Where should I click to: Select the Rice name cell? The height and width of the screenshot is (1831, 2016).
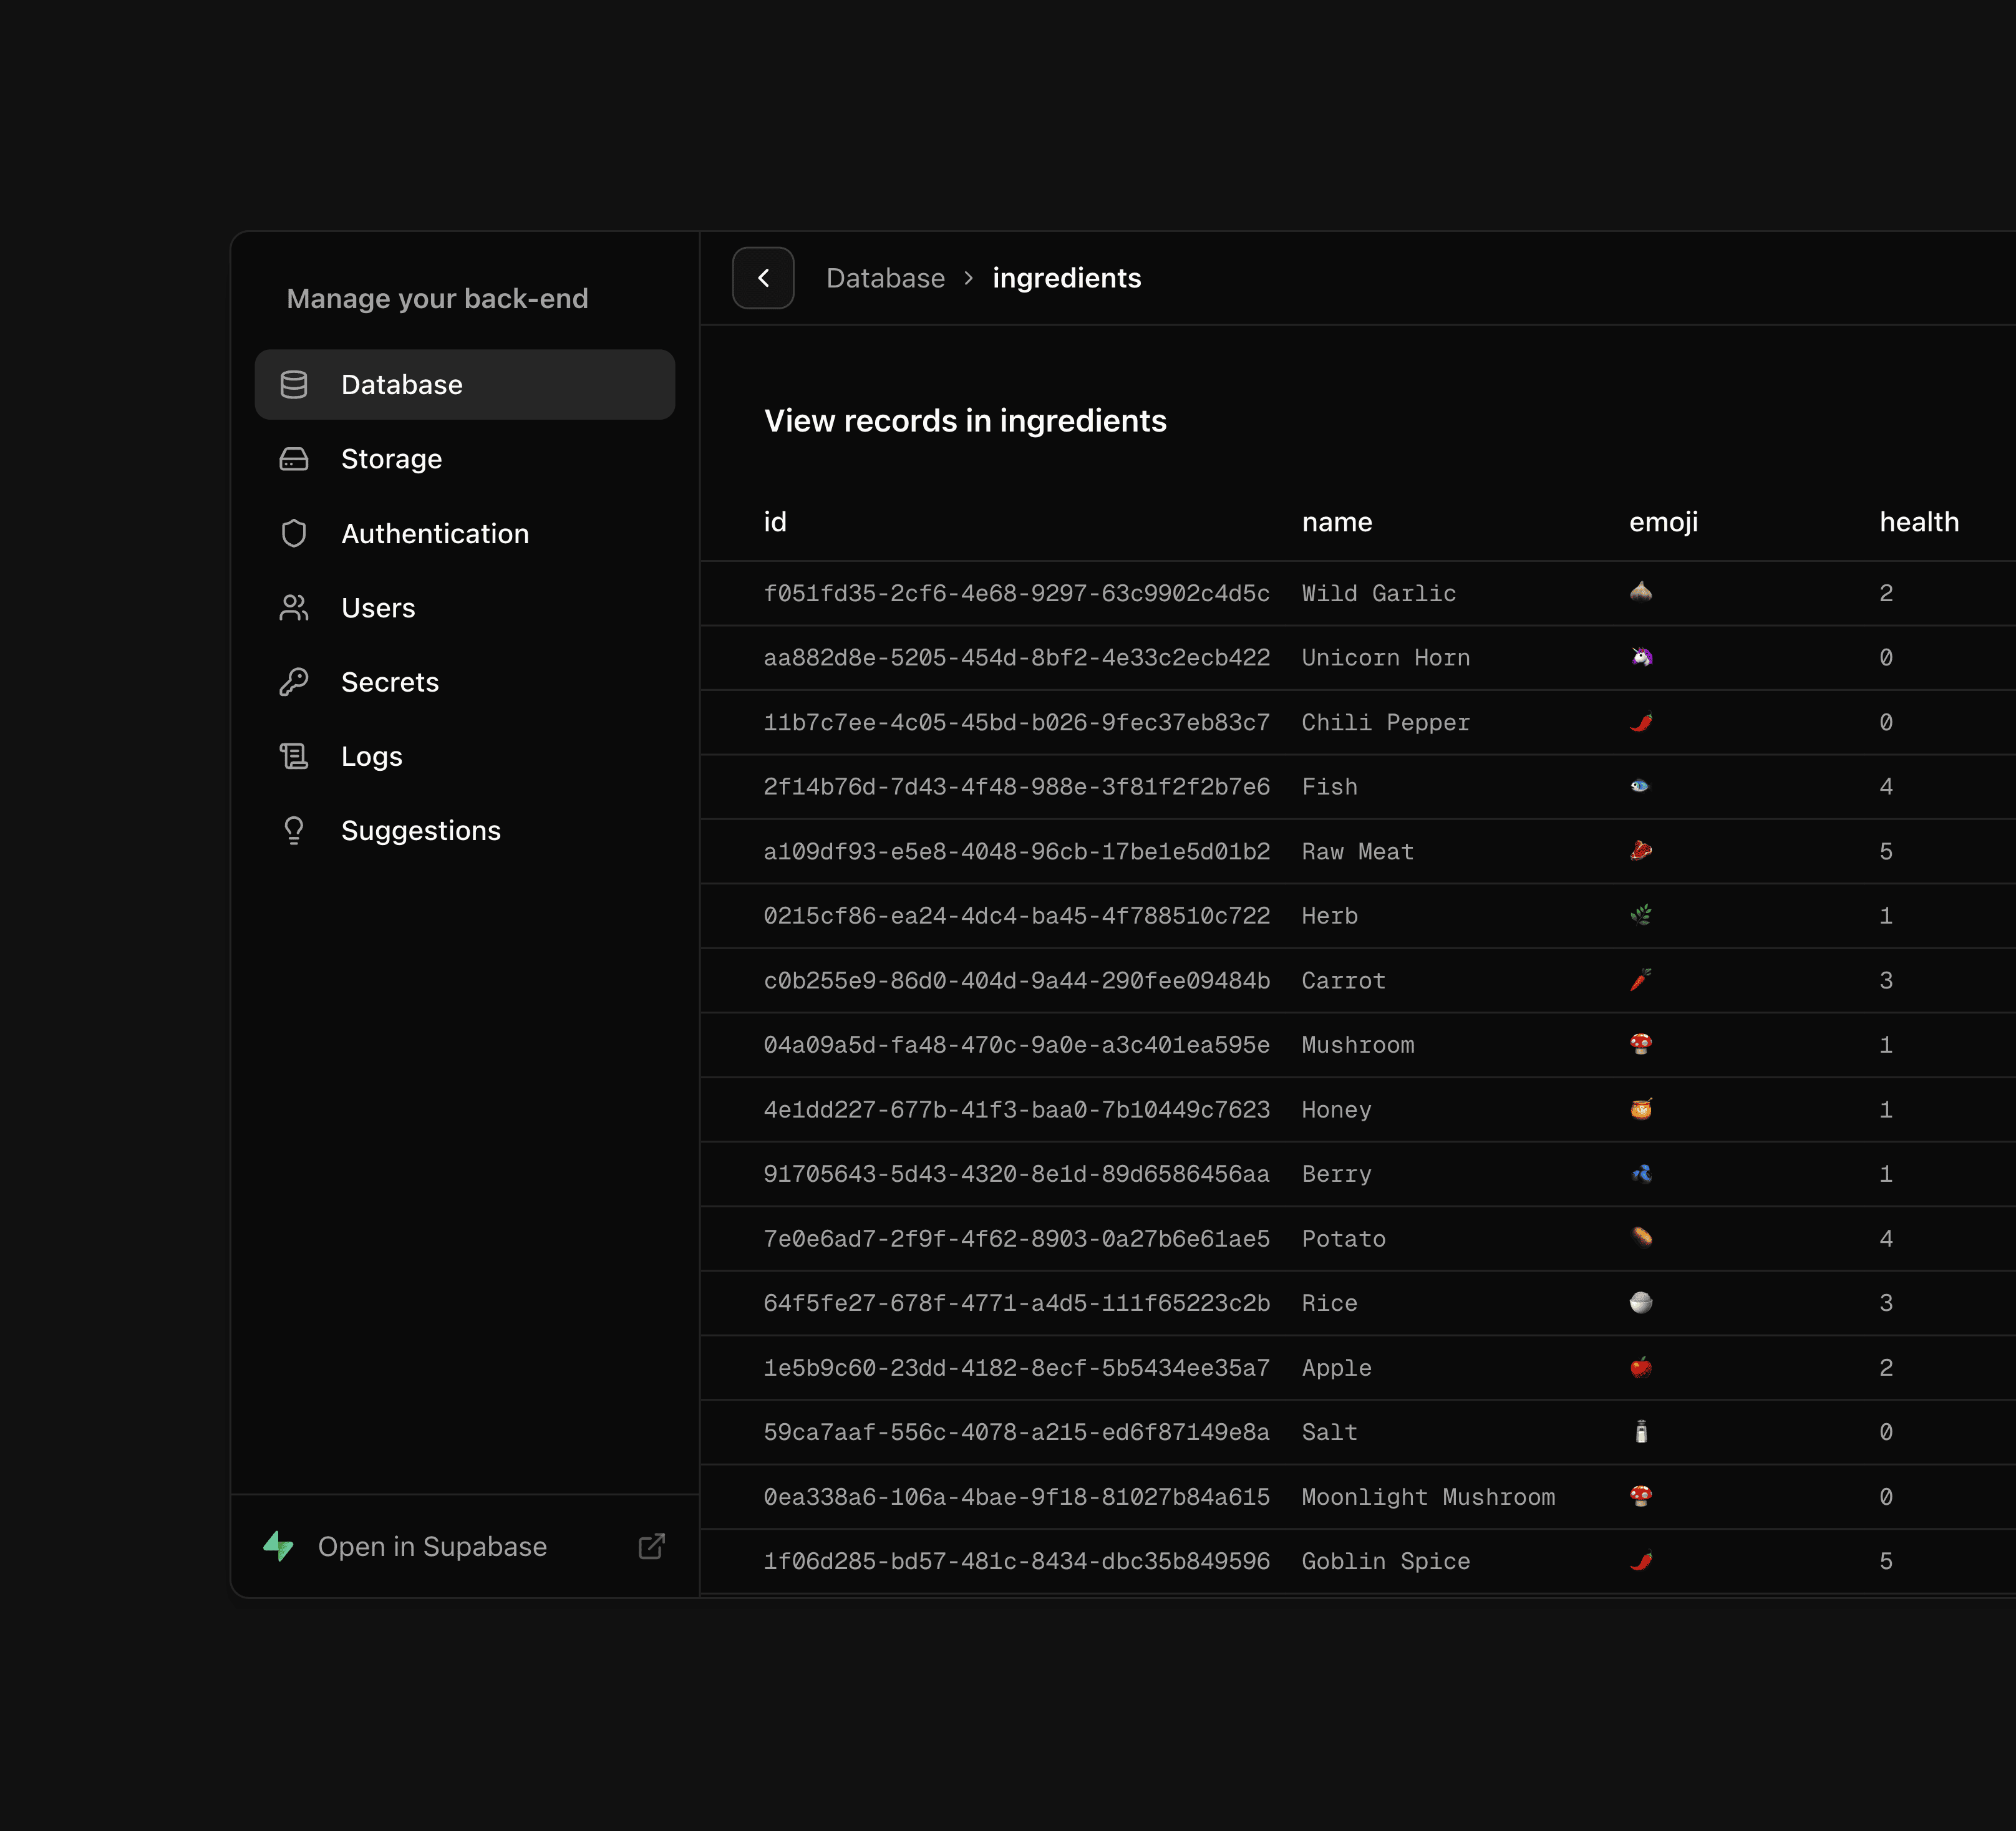click(x=1330, y=1303)
